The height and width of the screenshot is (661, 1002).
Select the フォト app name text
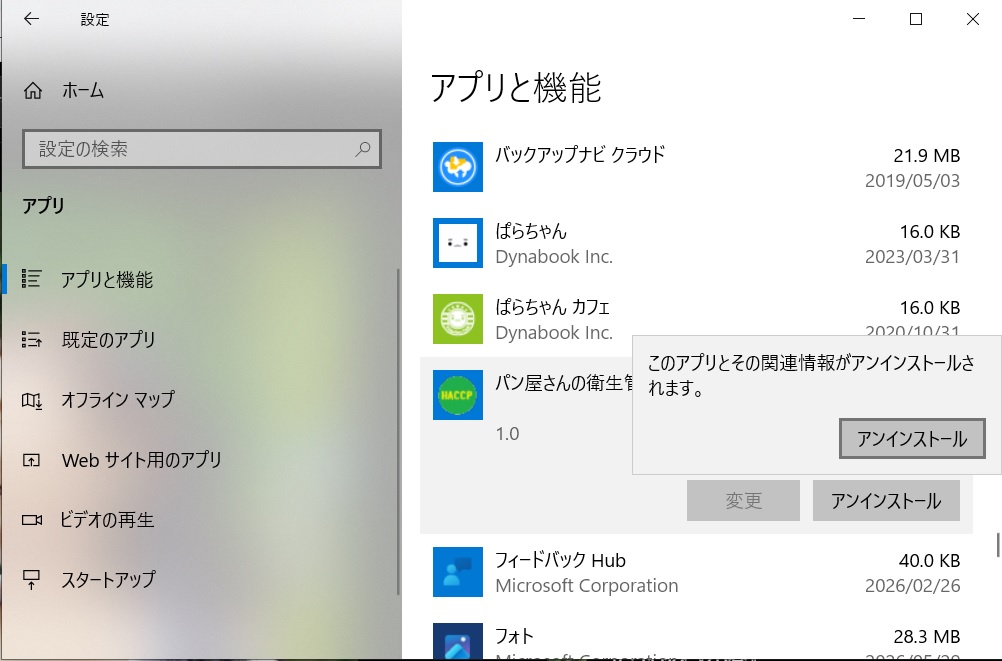[514, 636]
